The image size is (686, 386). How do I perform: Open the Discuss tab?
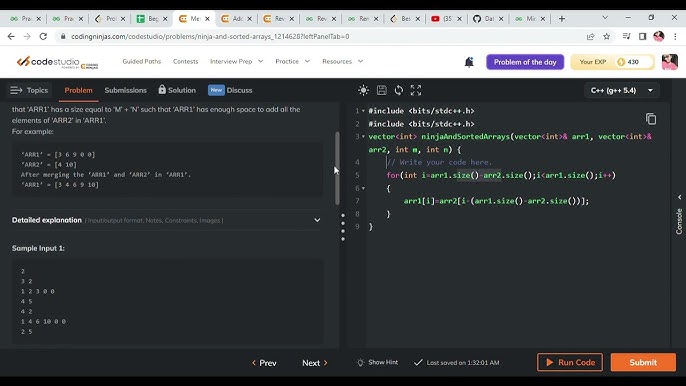pyautogui.click(x=230, y=90)
